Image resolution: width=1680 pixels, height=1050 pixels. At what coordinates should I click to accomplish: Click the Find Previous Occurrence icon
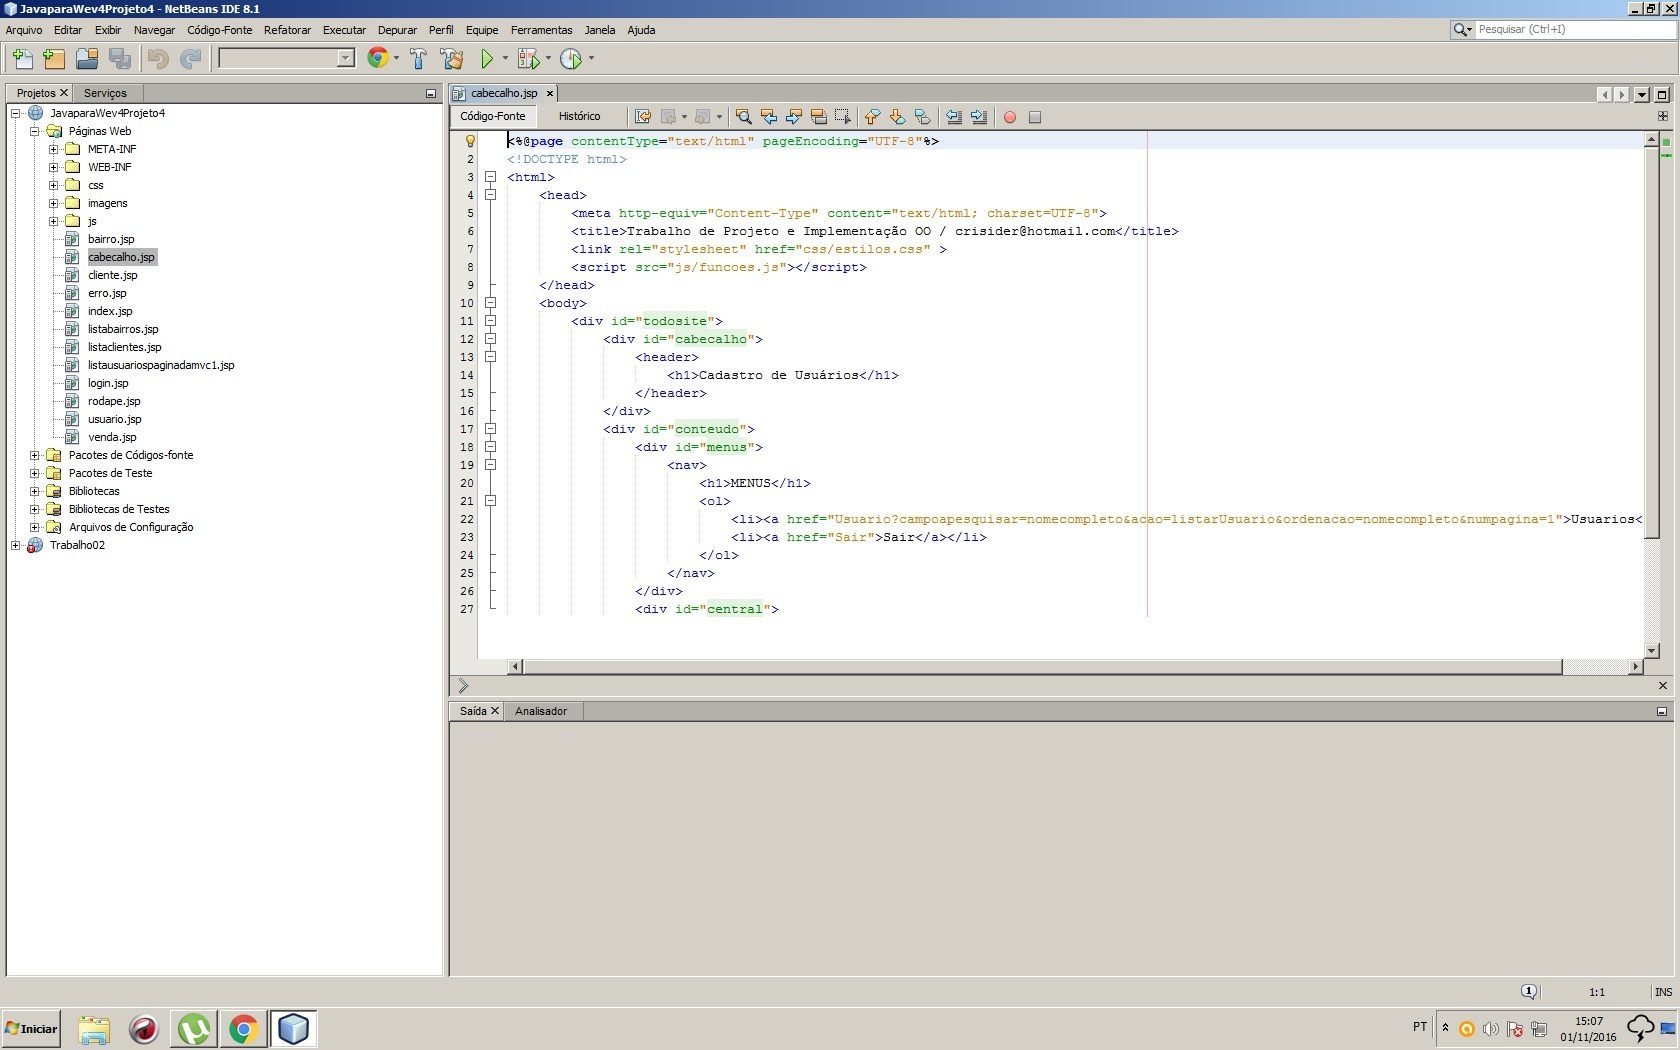click(768, 117)
